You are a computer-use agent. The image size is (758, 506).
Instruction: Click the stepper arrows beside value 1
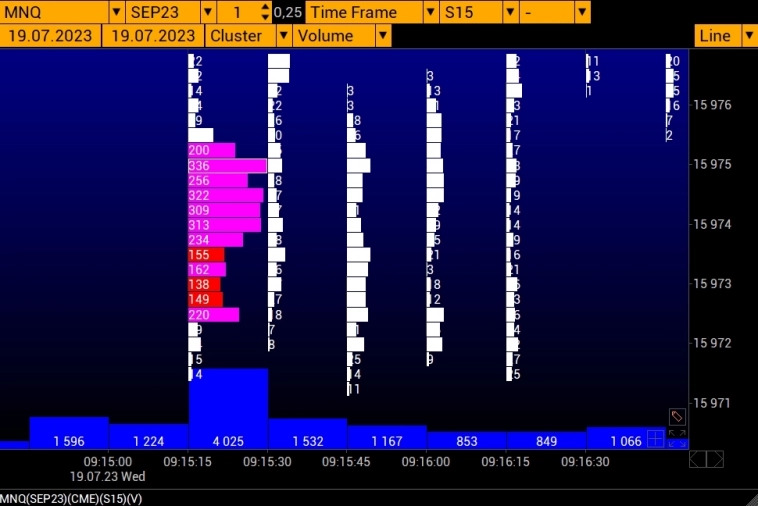264,12
